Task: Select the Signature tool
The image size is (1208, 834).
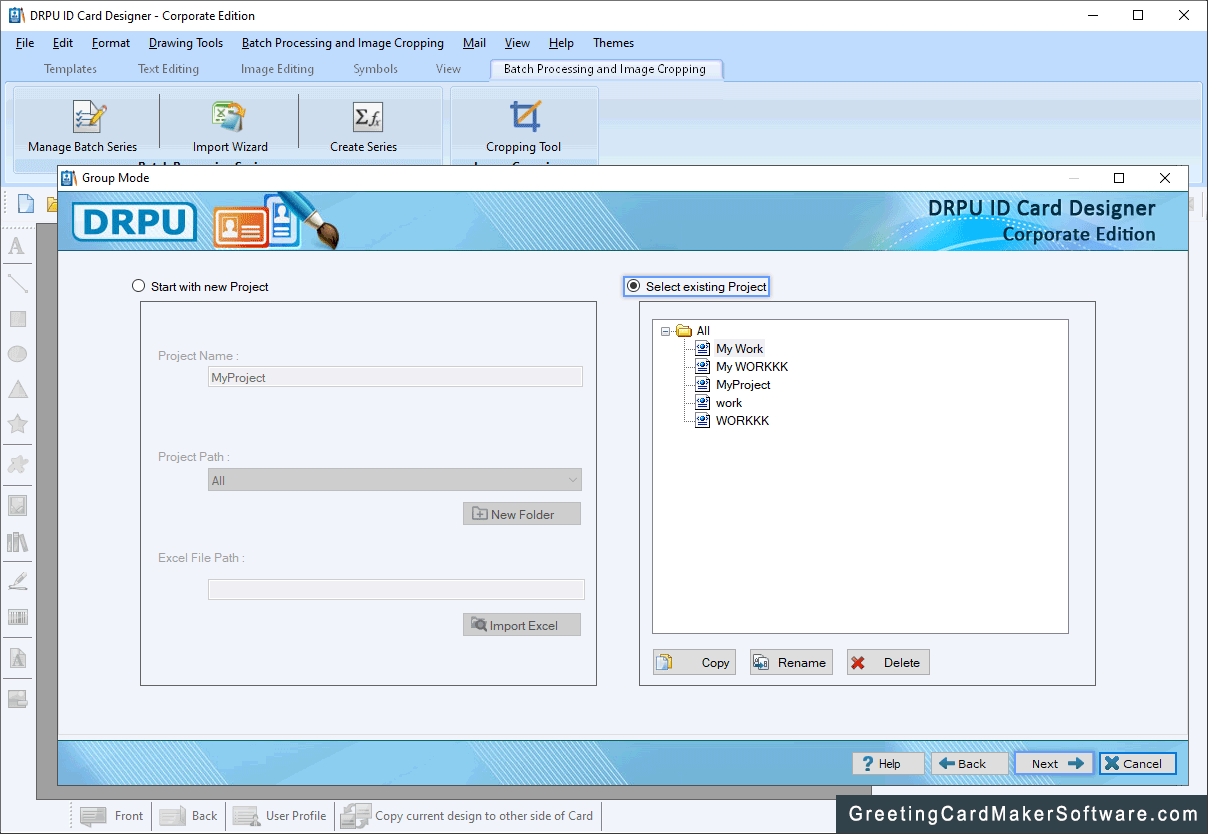Action: (x=17, y=580)
